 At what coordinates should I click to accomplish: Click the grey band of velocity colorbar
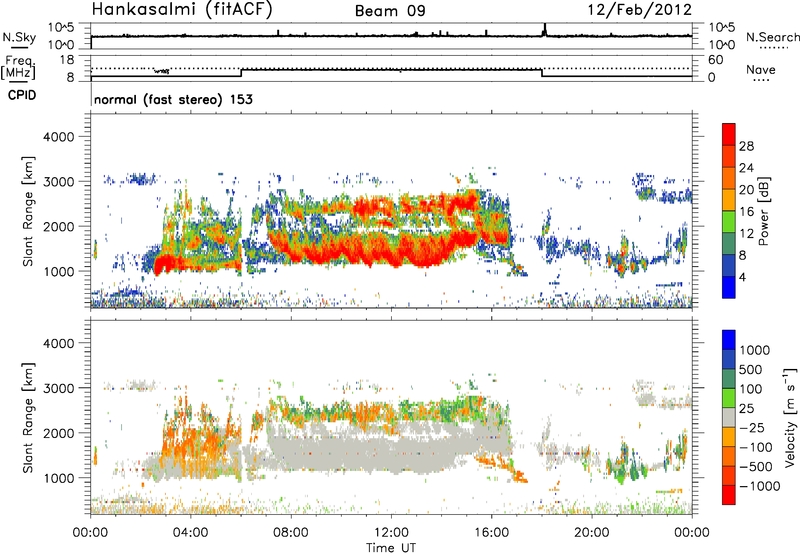coord(729,417)
